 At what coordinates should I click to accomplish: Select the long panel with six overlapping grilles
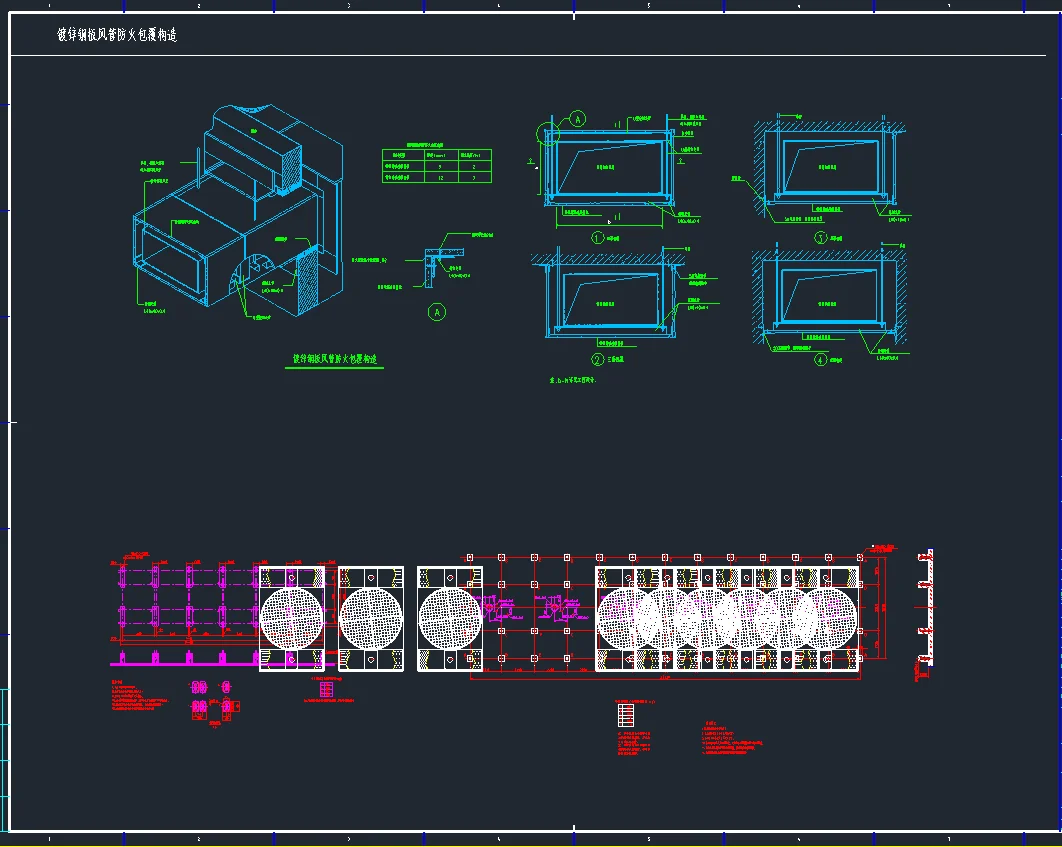coord(727,618)
